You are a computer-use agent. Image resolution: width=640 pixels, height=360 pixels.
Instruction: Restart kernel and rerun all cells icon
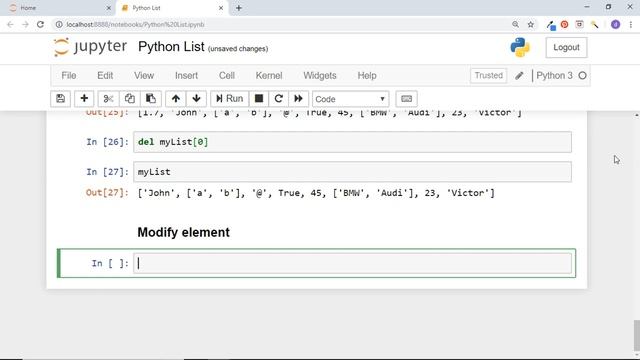point(298,99)
